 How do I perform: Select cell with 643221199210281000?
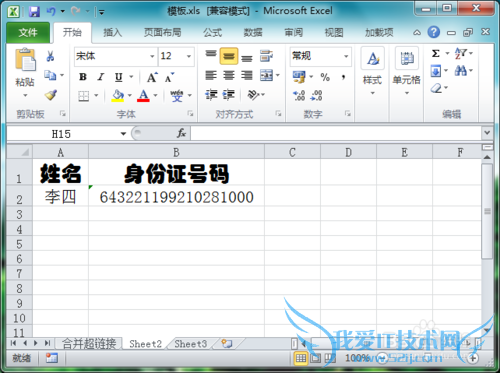click(176, 197)
